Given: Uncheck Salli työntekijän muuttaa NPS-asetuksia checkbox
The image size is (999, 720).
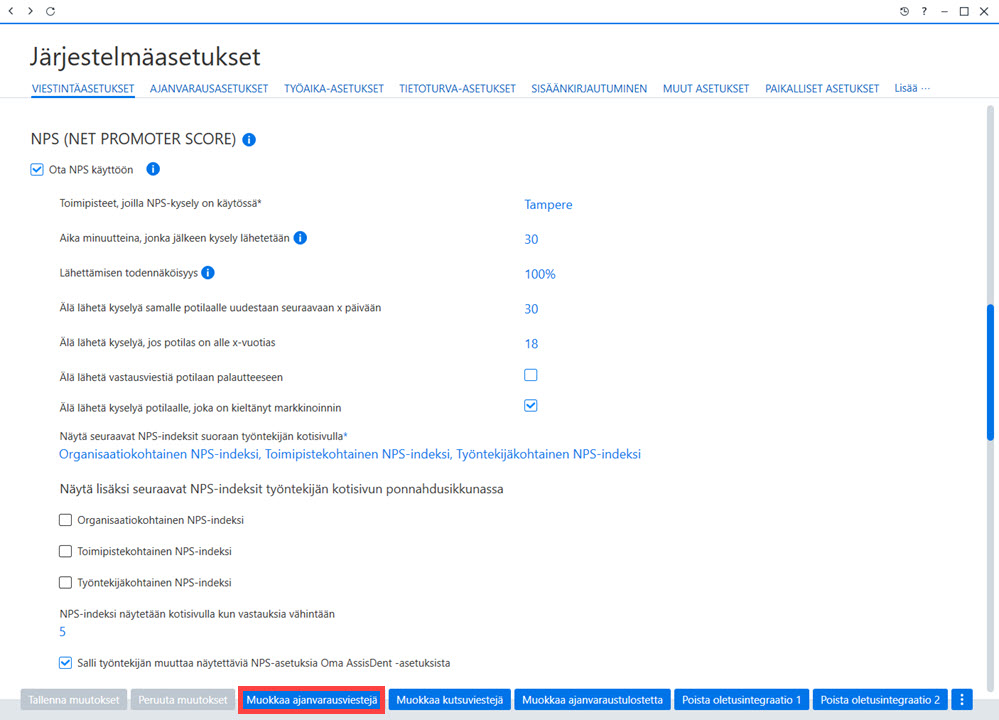Looking at the screenshot, I should click(x=65, y=663).
